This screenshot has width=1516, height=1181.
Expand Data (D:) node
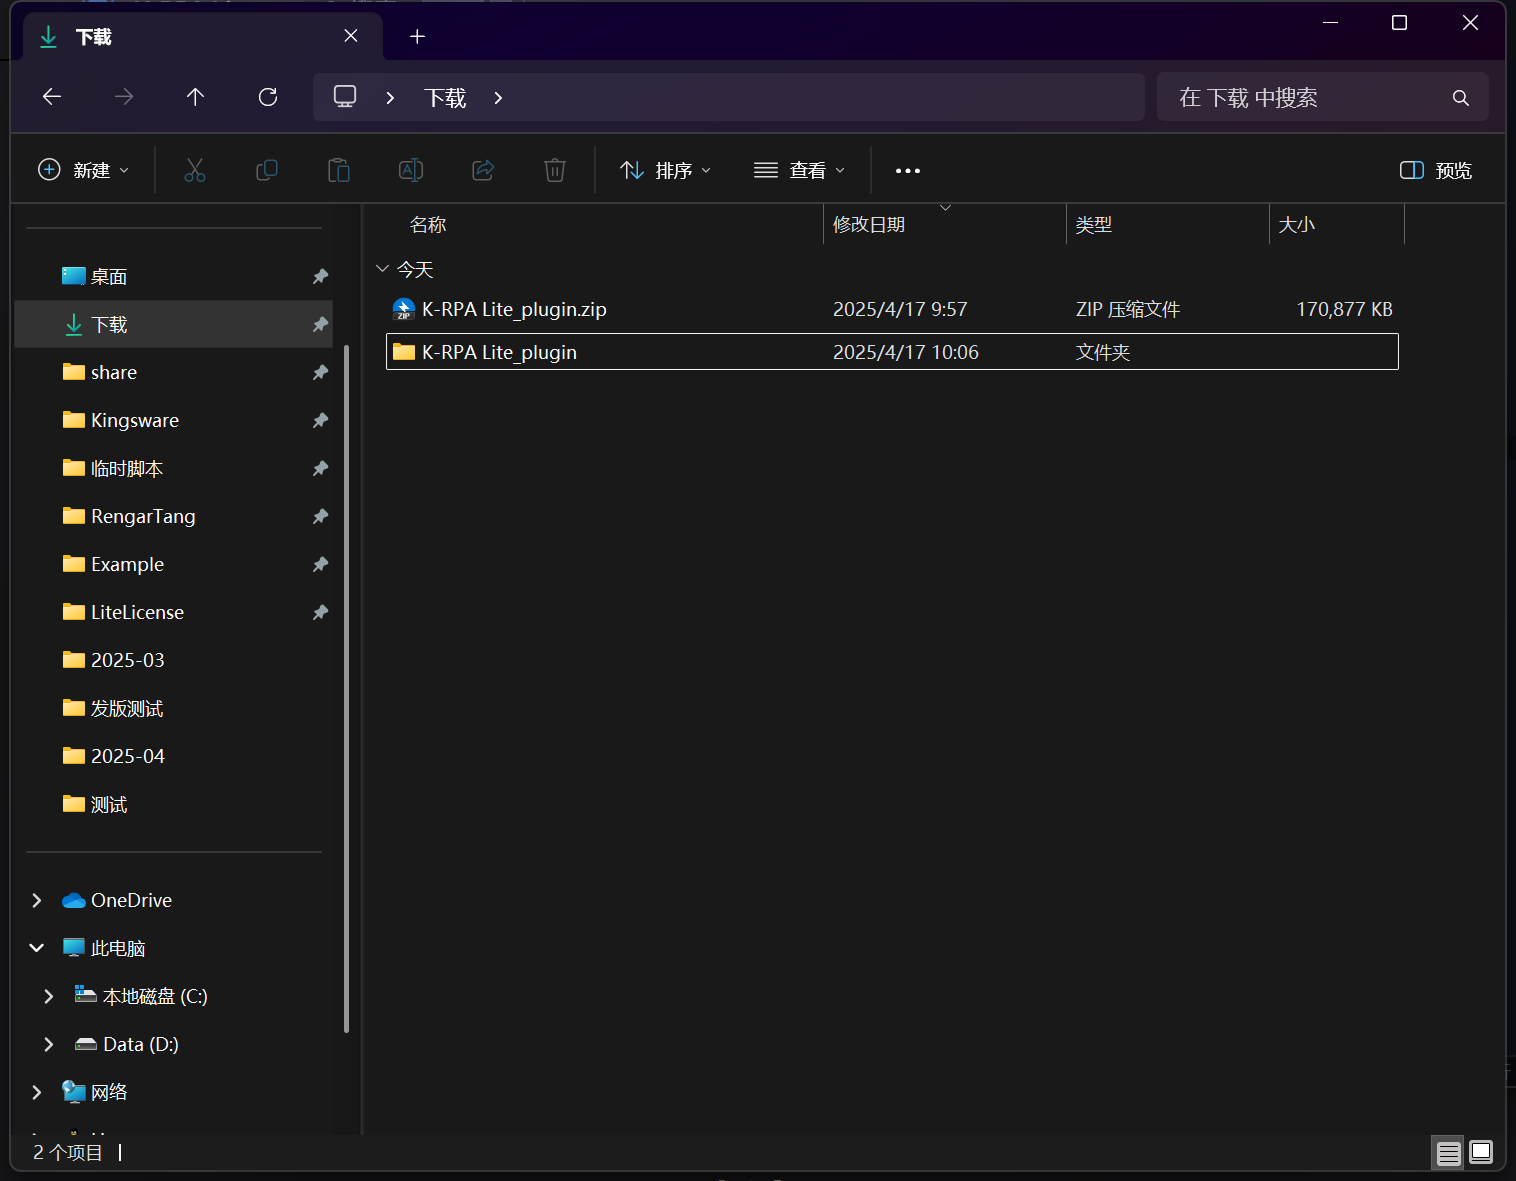pyautogui.click(x=49, y=1045)
